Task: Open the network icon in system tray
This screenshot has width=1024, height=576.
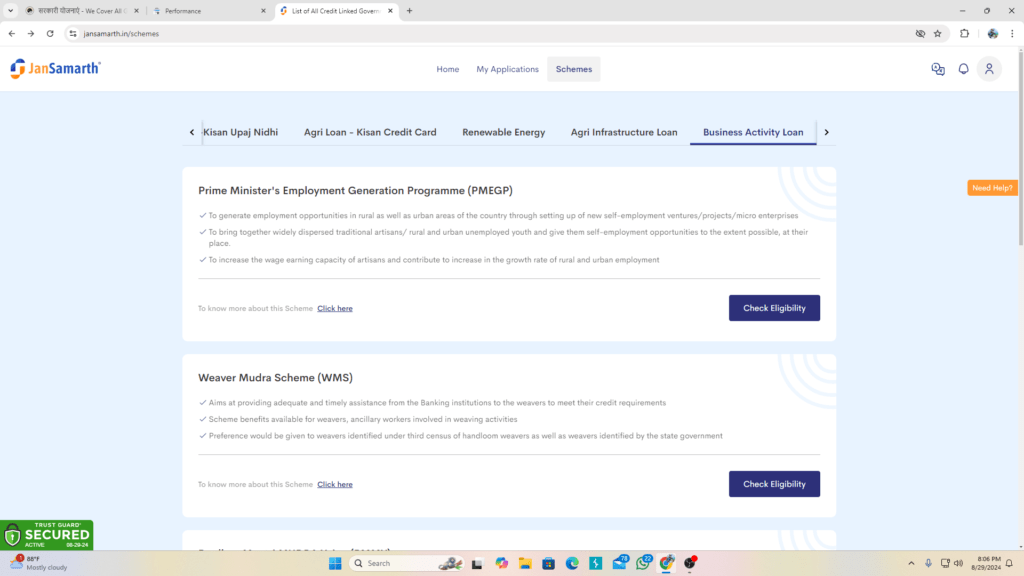Action: click(945, 563)
